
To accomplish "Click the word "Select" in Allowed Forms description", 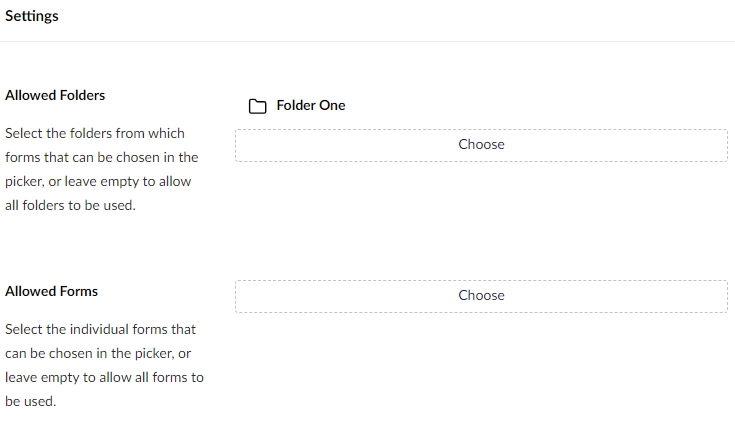I will 24,328.
